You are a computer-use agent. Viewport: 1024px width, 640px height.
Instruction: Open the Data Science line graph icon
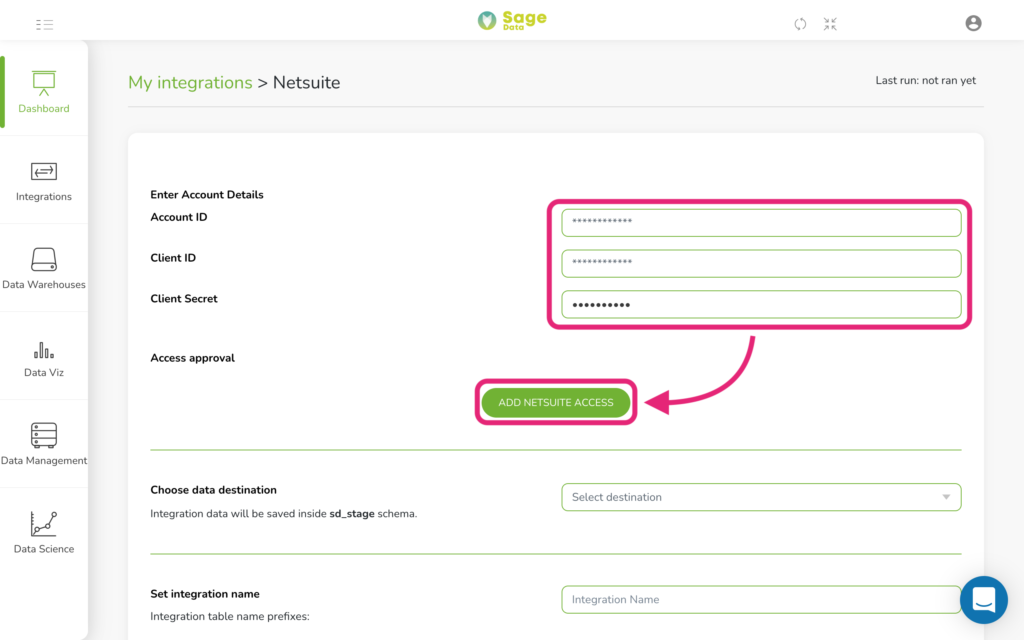[x=44, y=524]
